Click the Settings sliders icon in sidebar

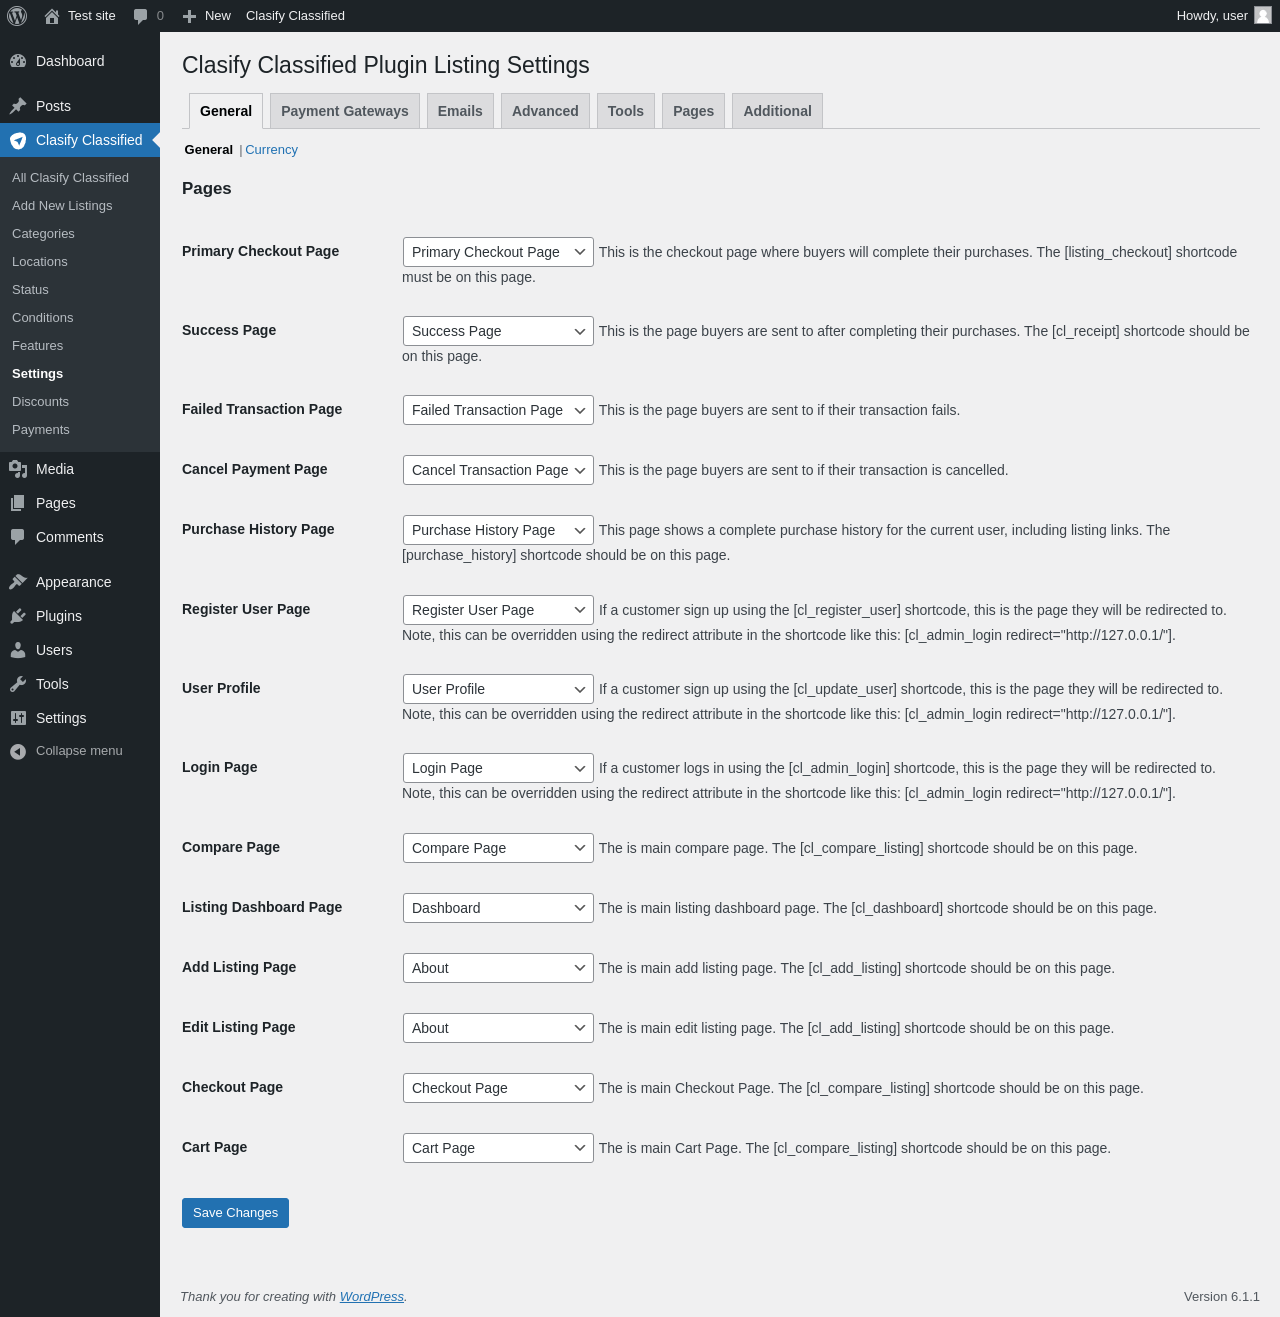(18, 718)
